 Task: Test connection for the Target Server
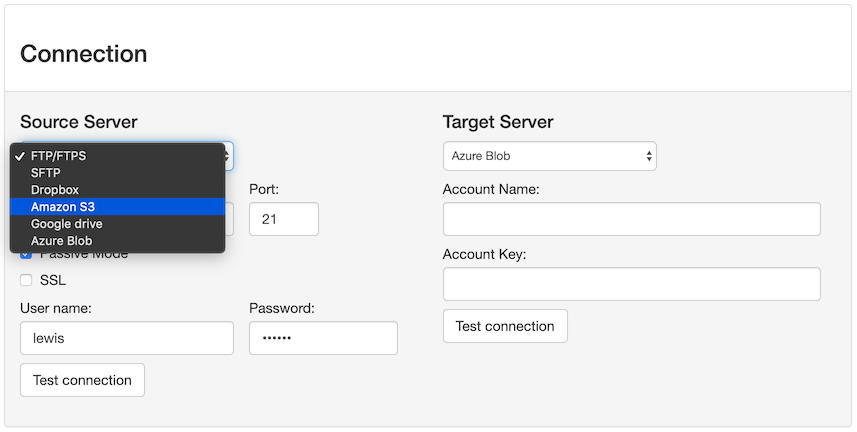point(505,326)
